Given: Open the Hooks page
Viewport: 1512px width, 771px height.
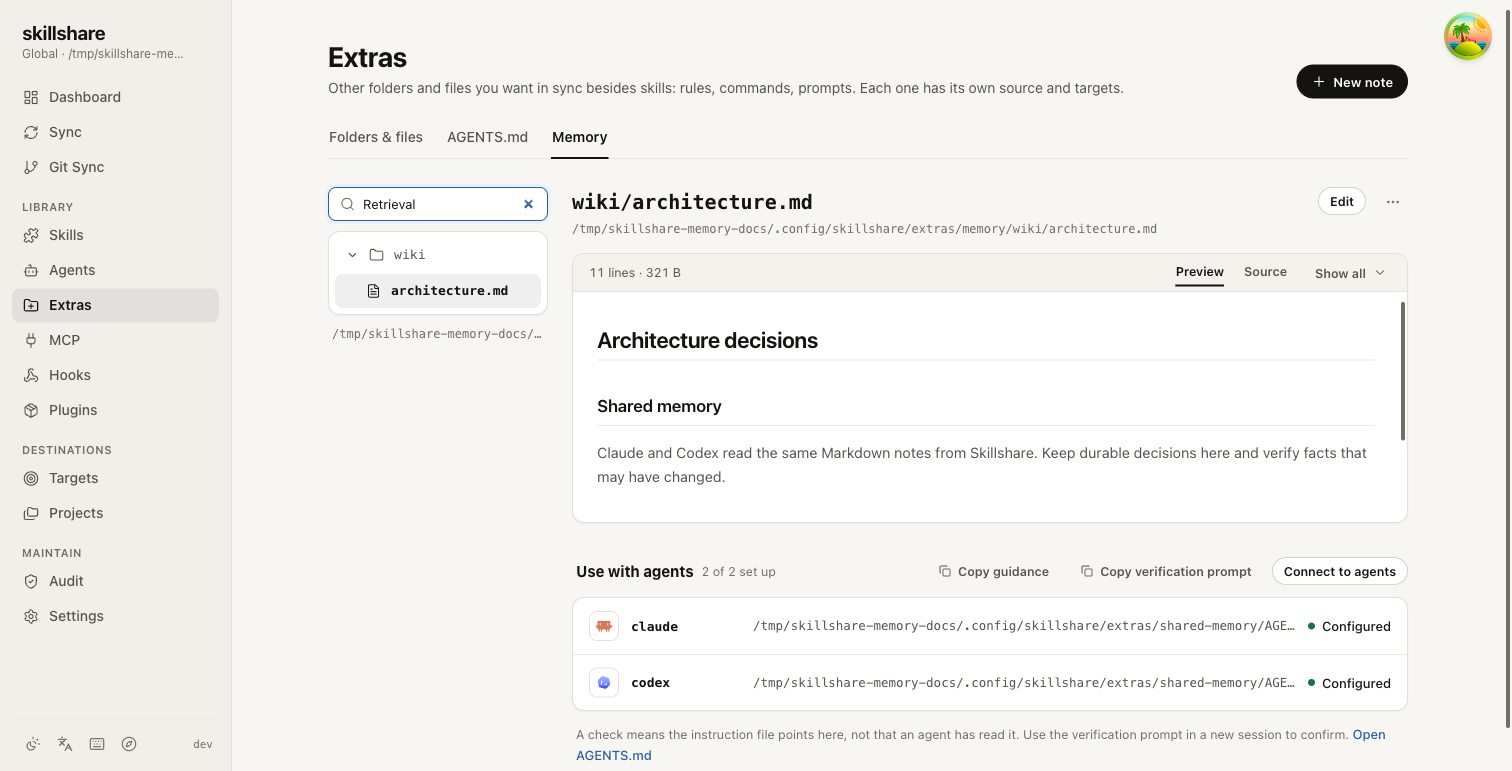Looking at the screenshot, I should [115, 375].
